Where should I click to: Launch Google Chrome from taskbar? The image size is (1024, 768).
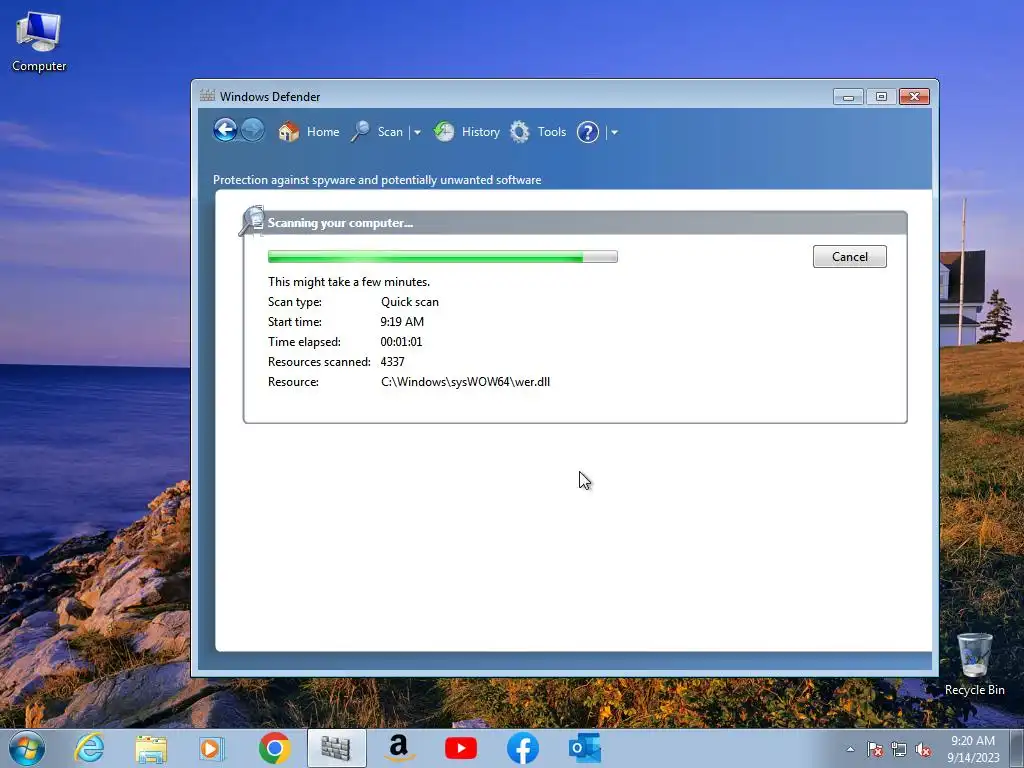[274, 748]
